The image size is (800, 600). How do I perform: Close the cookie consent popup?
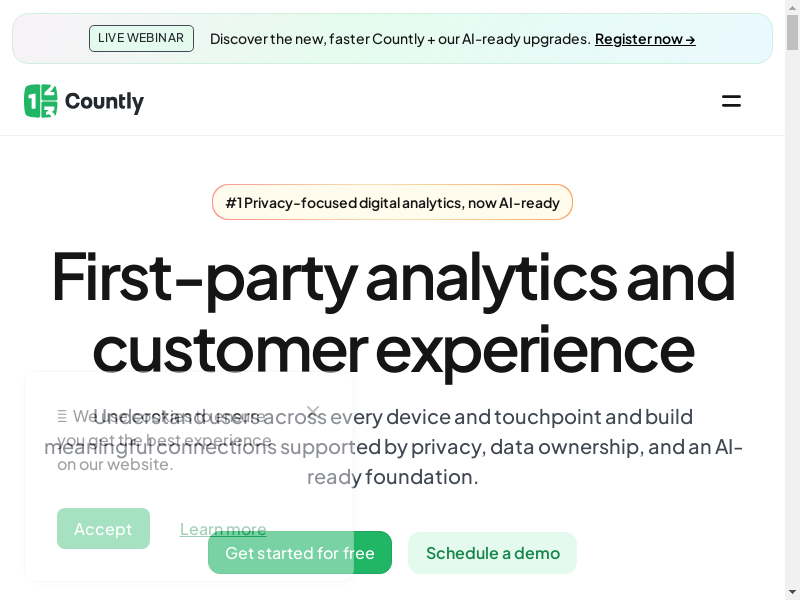(313, 411)
